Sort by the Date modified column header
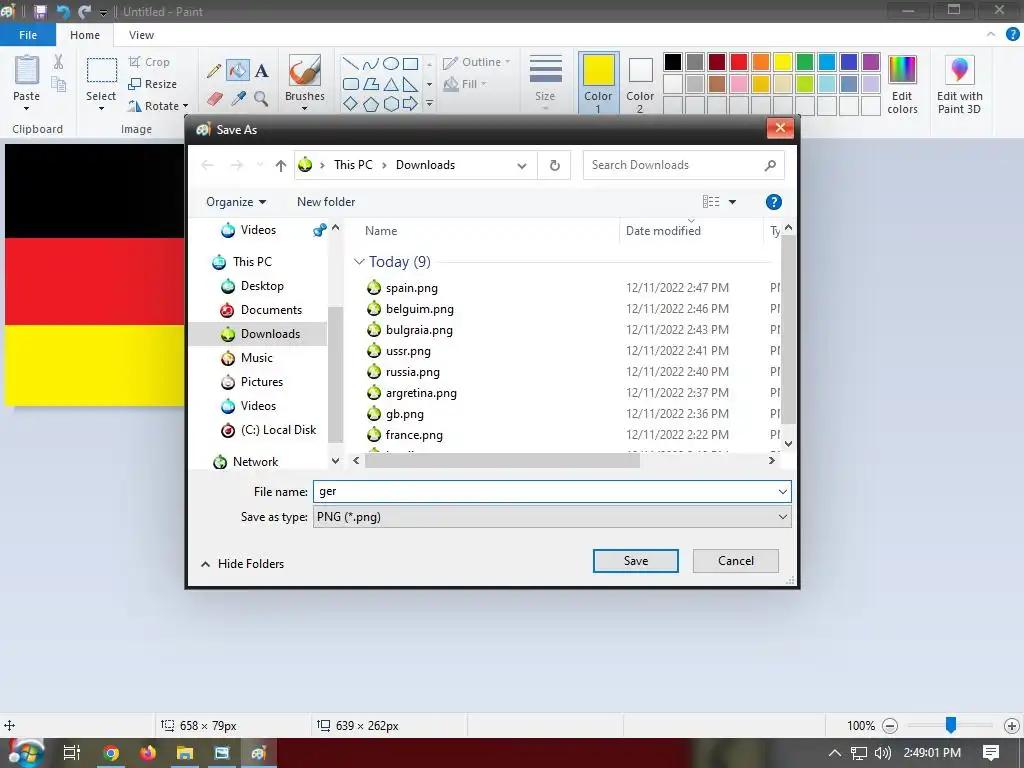Screen dimensions: 1024x768 click(x=690, y=231)
